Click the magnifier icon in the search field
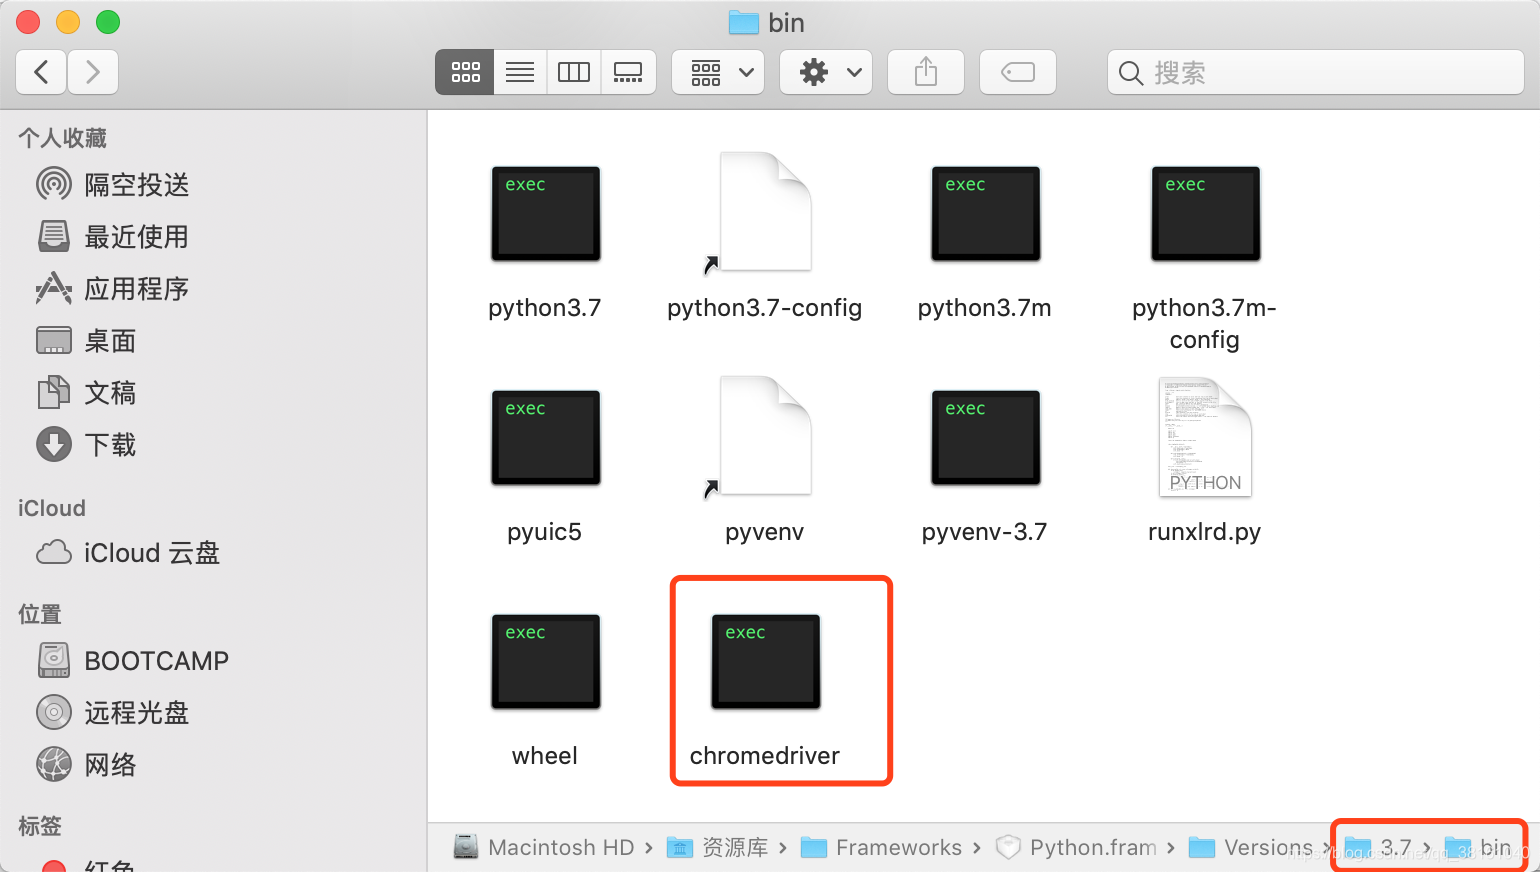Screen dimensions: 1540x872 [x=1131, y=73]
